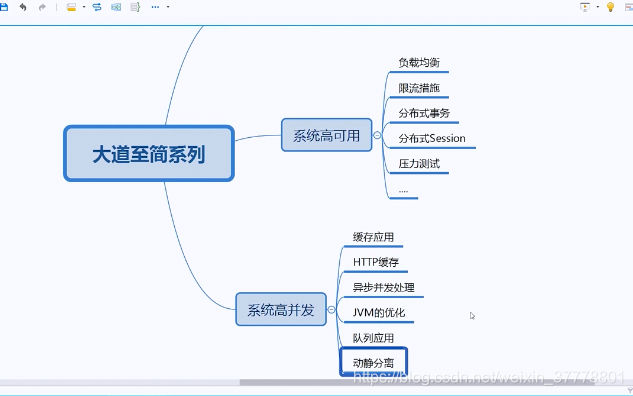Viewport: 633px width, 396px height.
Task: Select subtopic 队列应用
Action: pos(373,338)
